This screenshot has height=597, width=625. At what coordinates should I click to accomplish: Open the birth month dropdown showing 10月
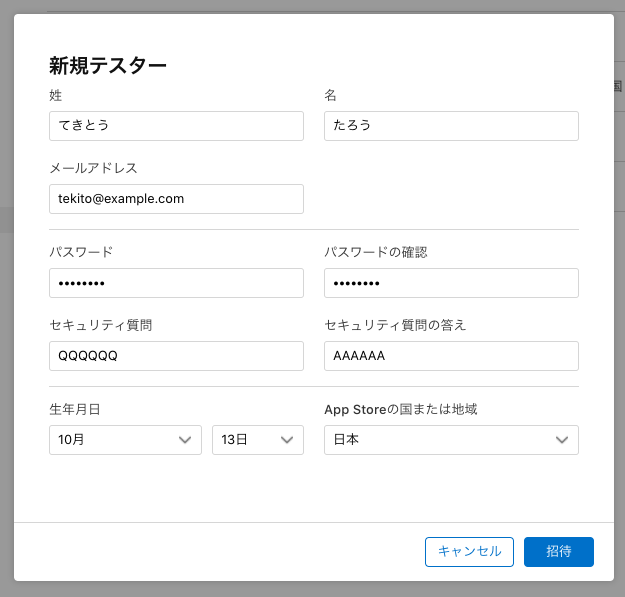(125, 440)
